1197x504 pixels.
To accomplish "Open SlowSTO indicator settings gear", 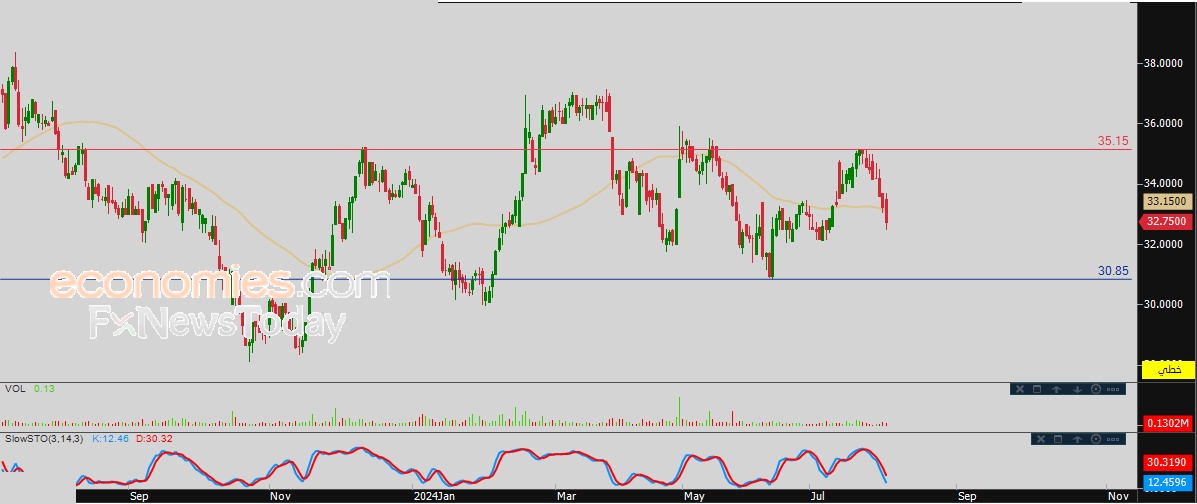I will 1096,439.
